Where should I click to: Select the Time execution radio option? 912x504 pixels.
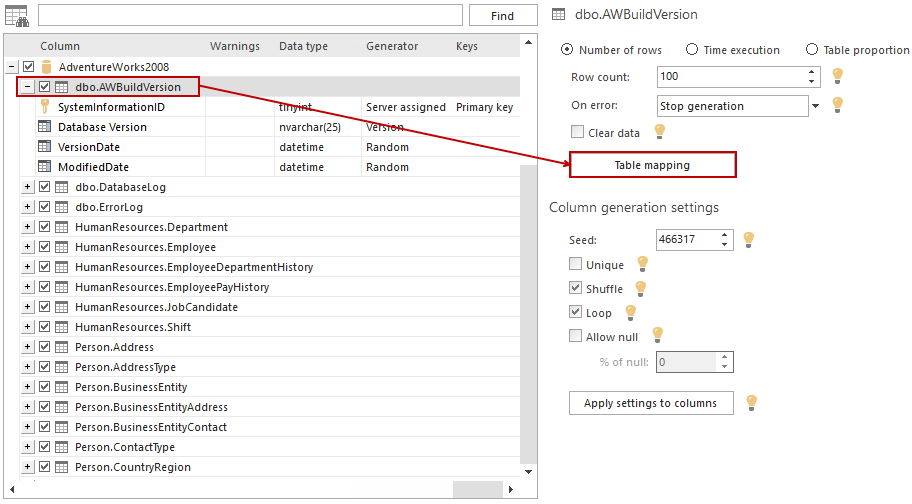tap(692, 49)
